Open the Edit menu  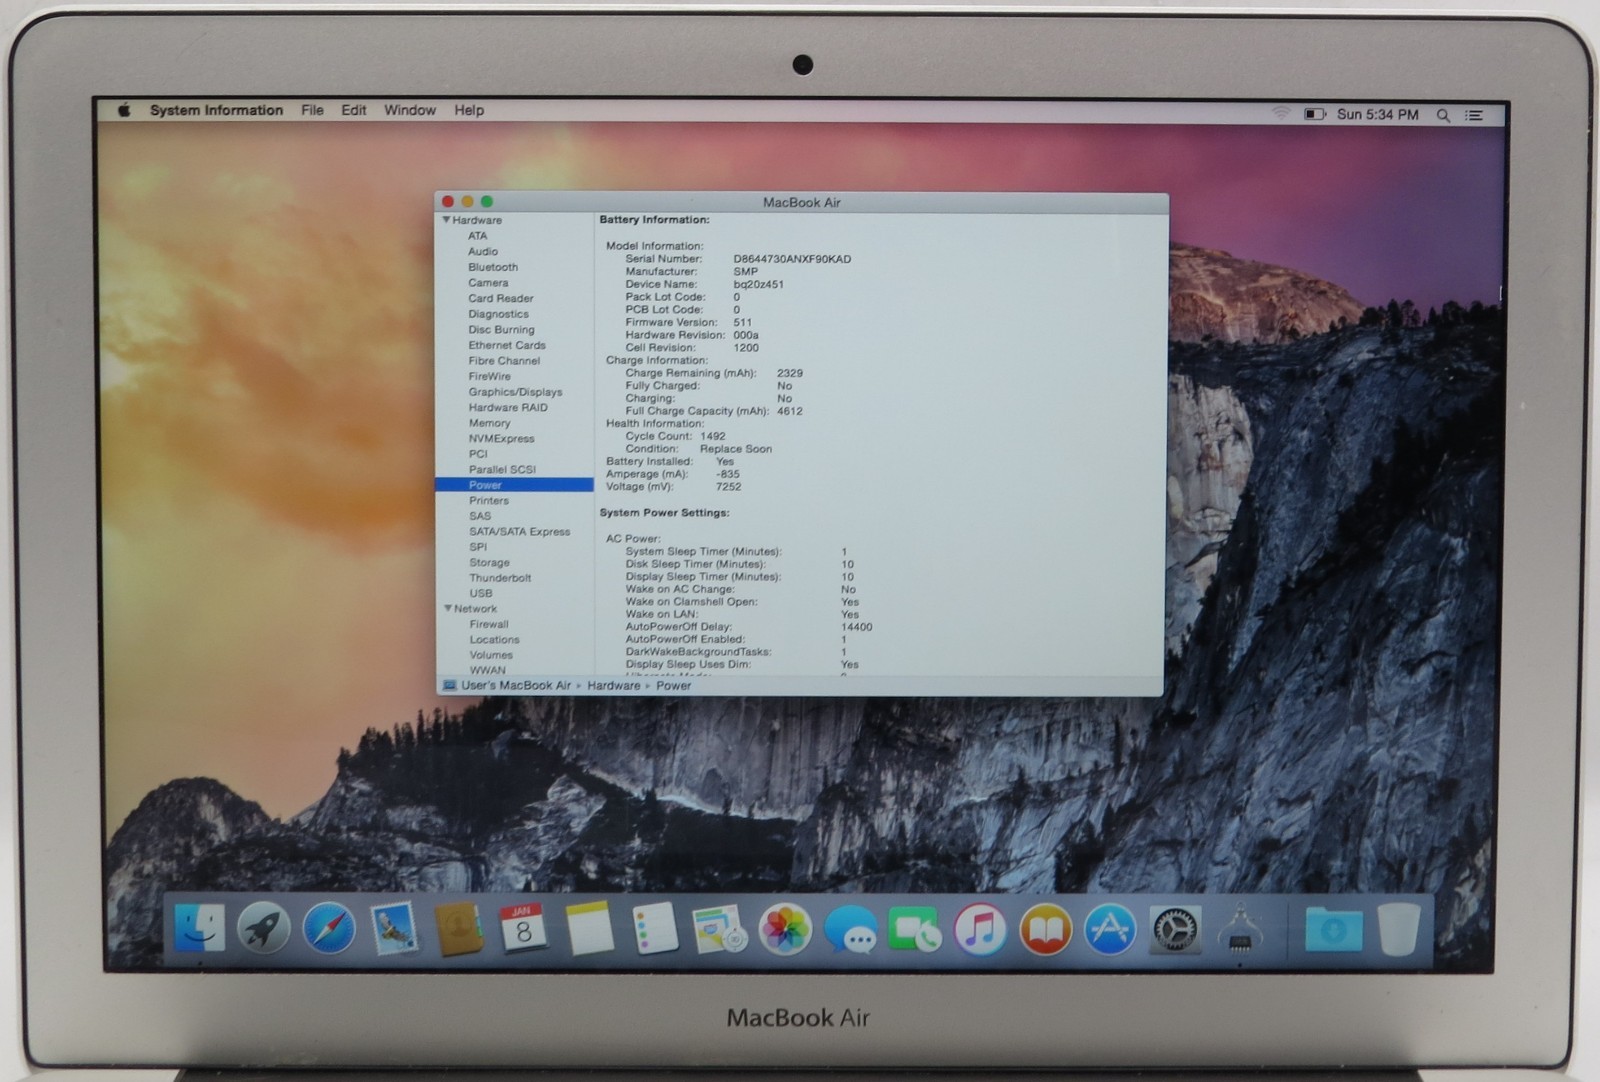(353, 110)
